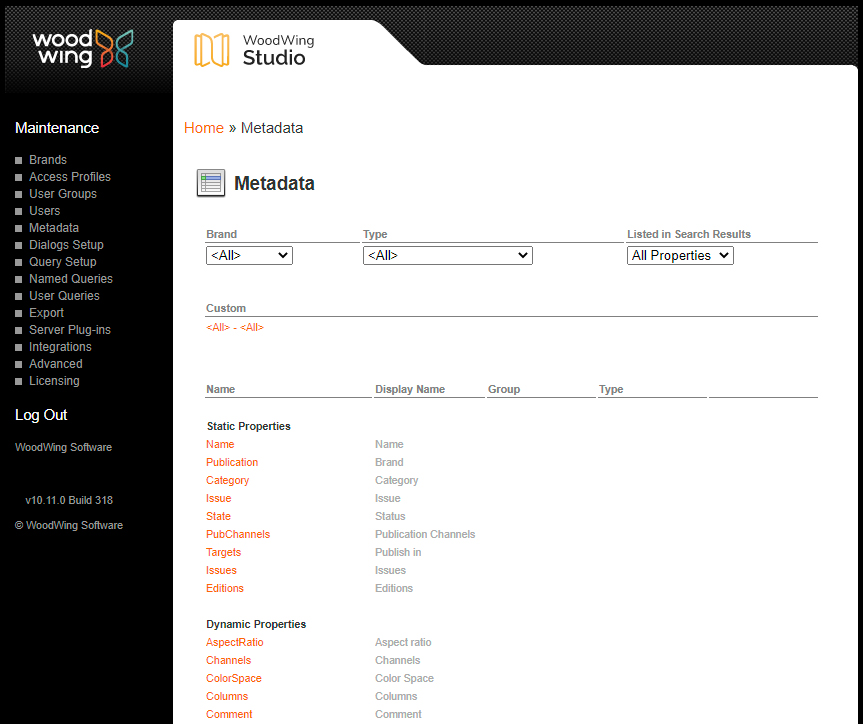Viewport: 863px width, 724px height.
Task: Open Brands in Maintenance menu
Action: click(48, 160)
